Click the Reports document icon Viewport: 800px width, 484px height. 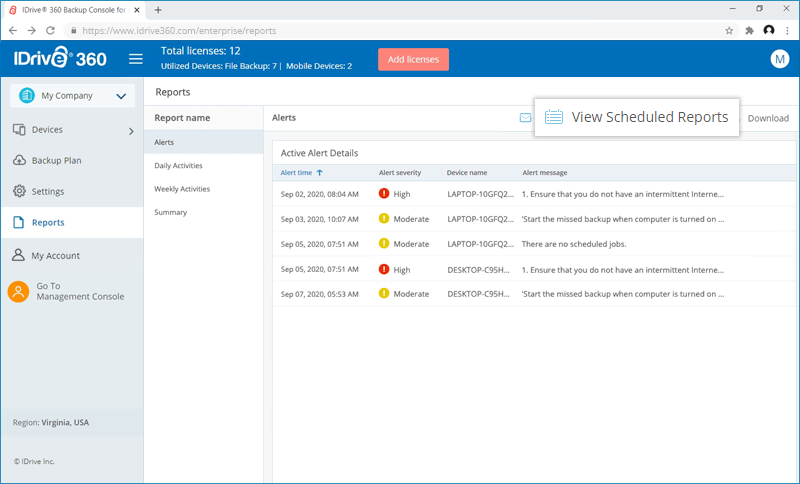(x=18, y=222)
